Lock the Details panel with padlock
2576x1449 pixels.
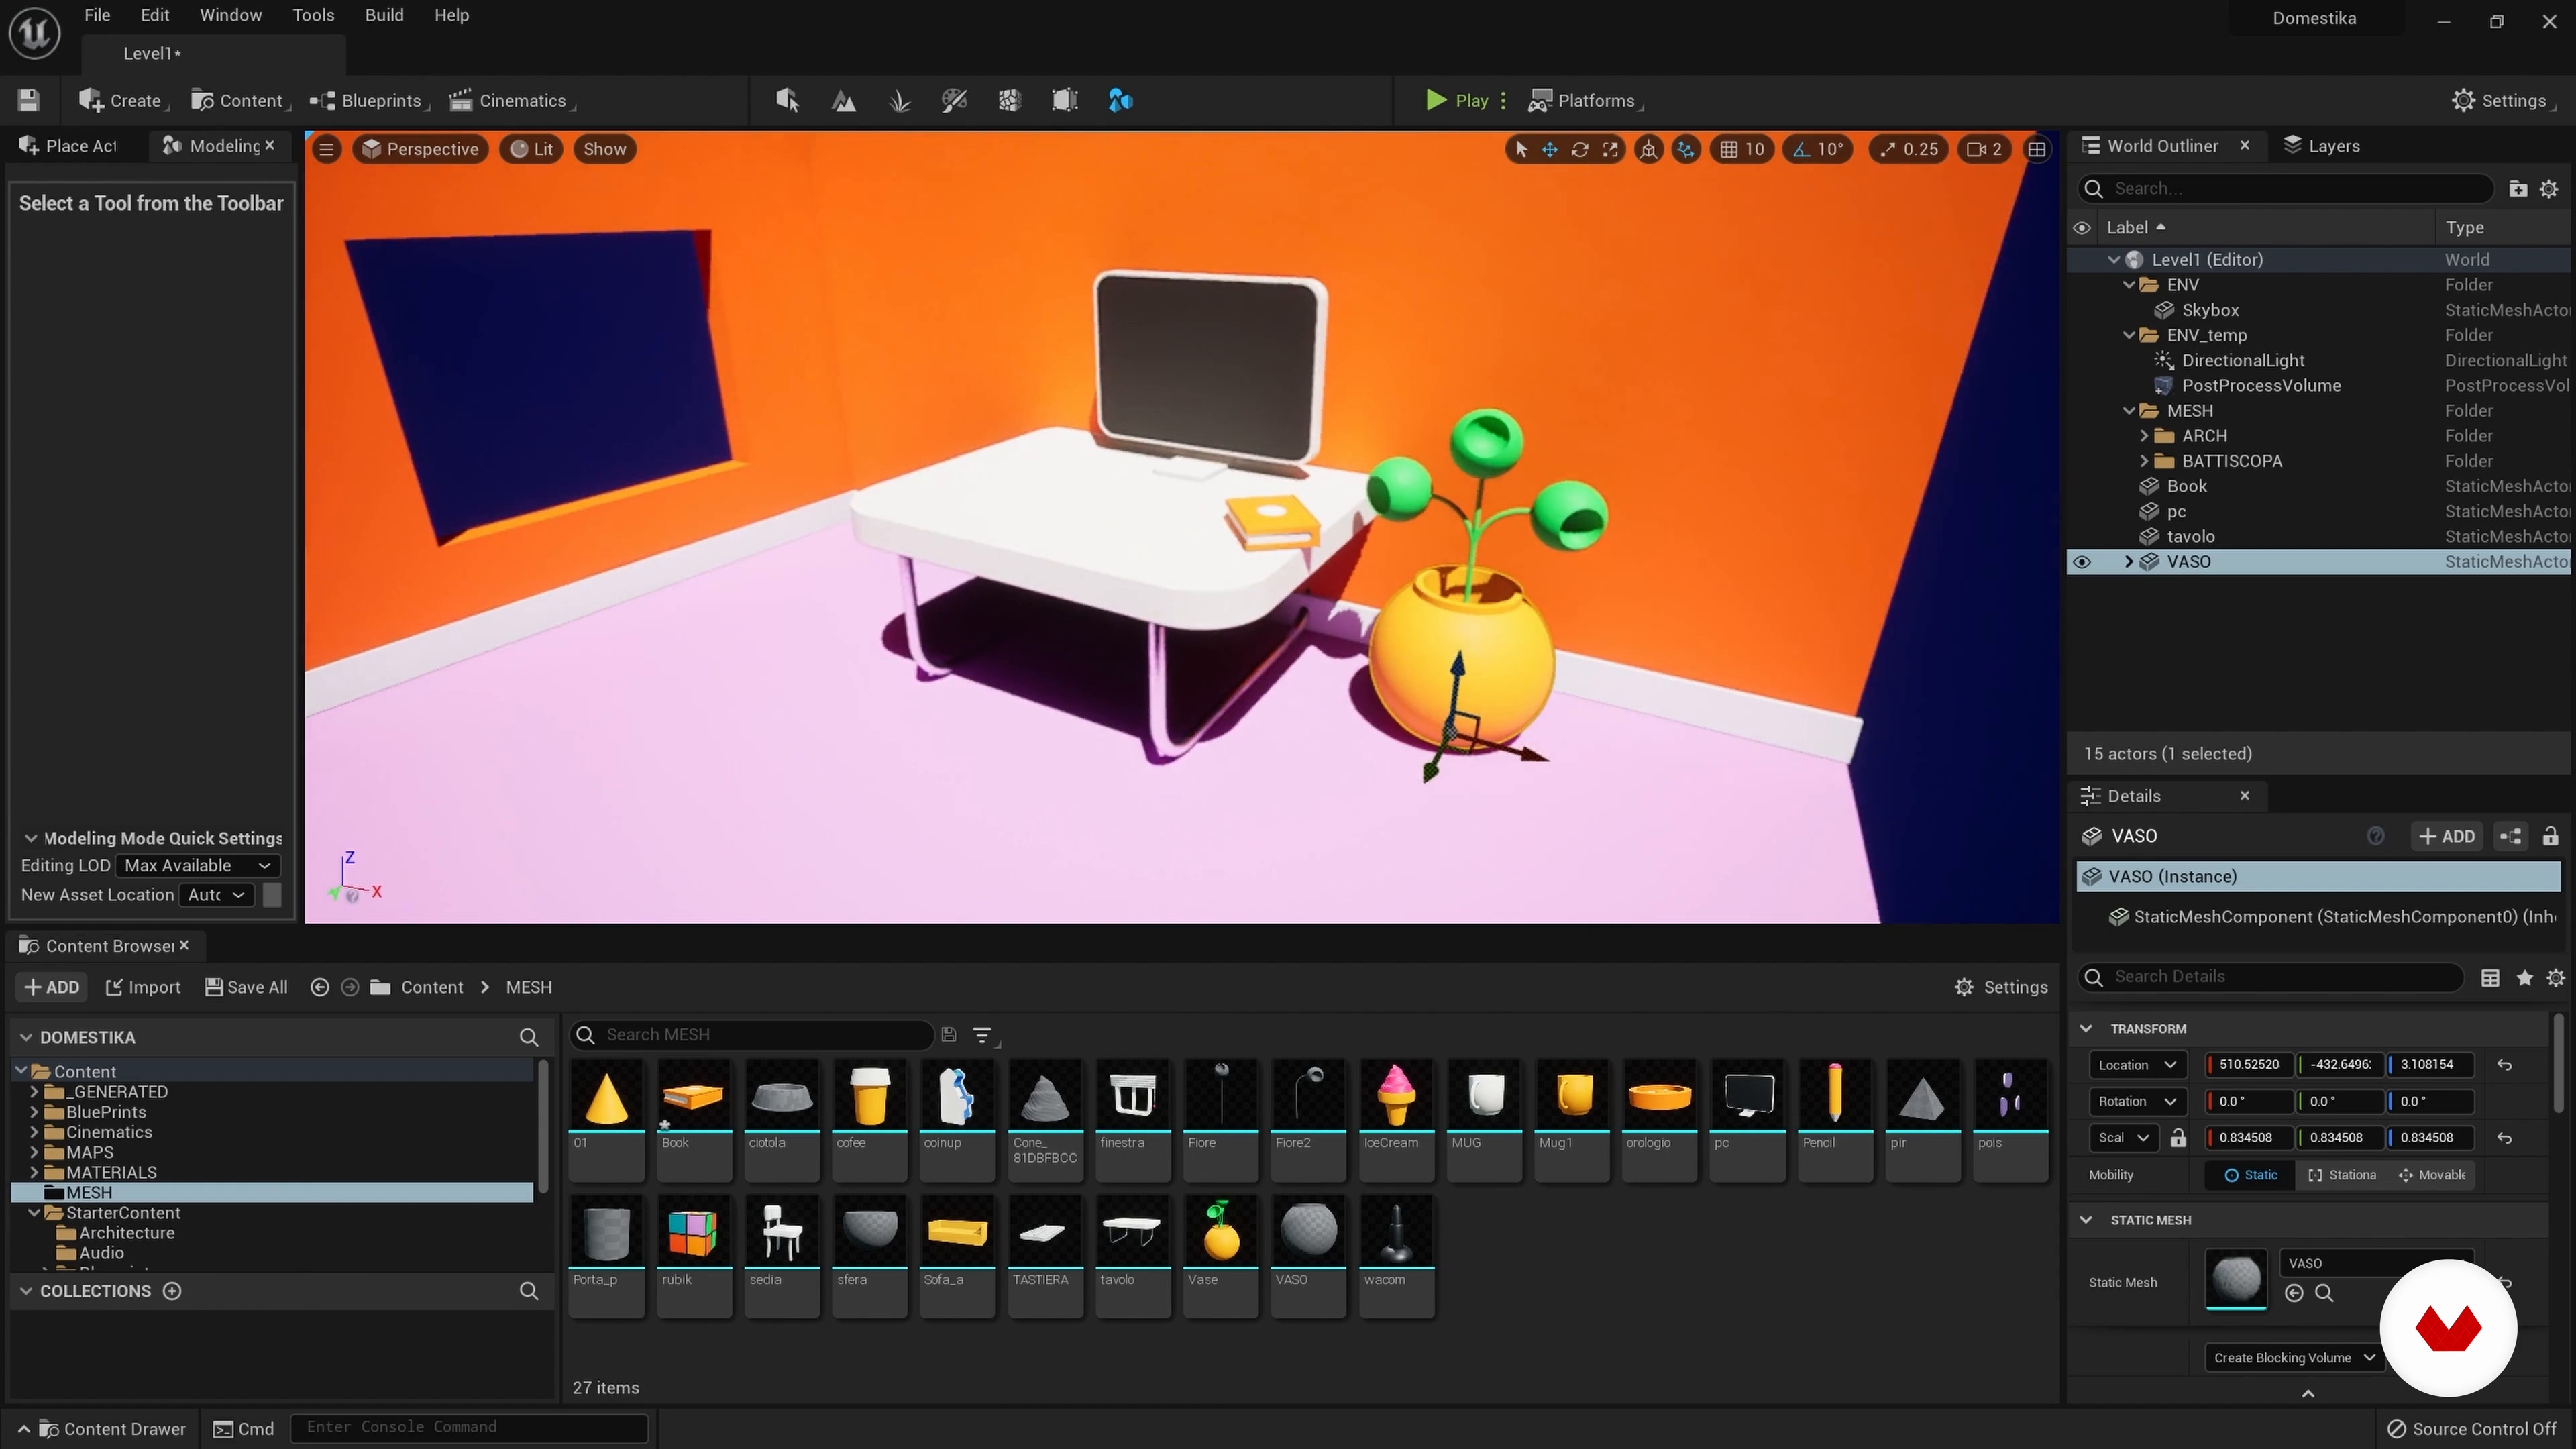coord(2550,836)
